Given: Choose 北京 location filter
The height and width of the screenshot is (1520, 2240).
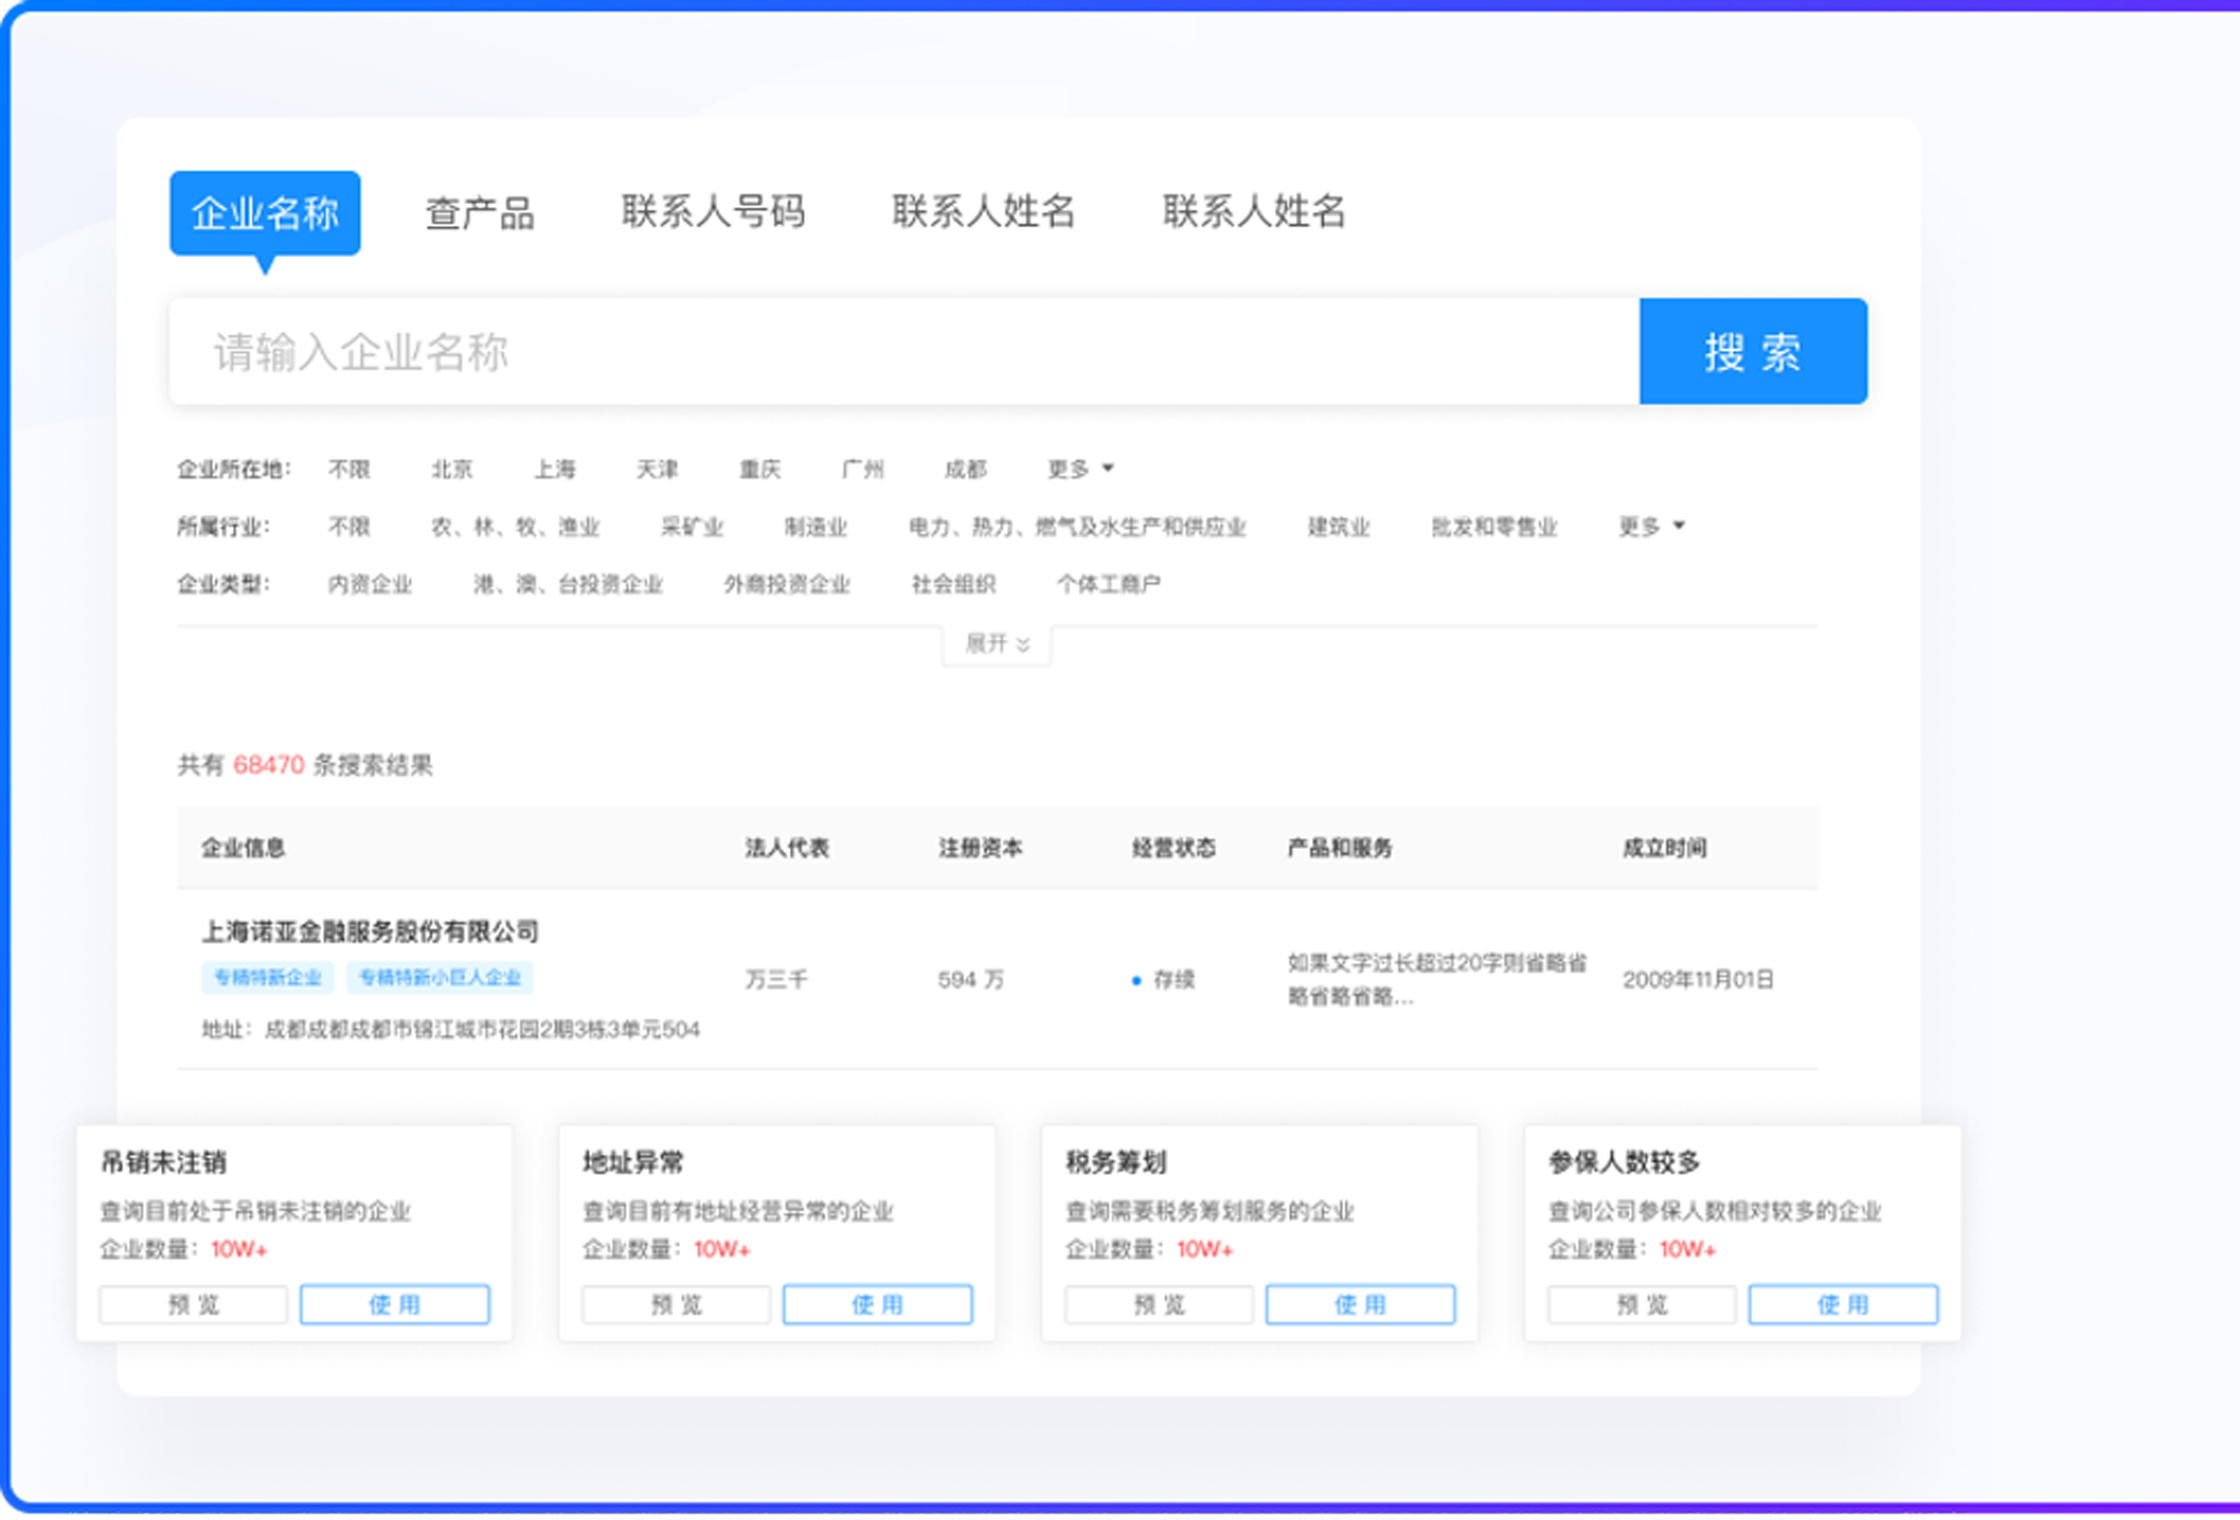Looking at the screenshot, I should point(452,469).
